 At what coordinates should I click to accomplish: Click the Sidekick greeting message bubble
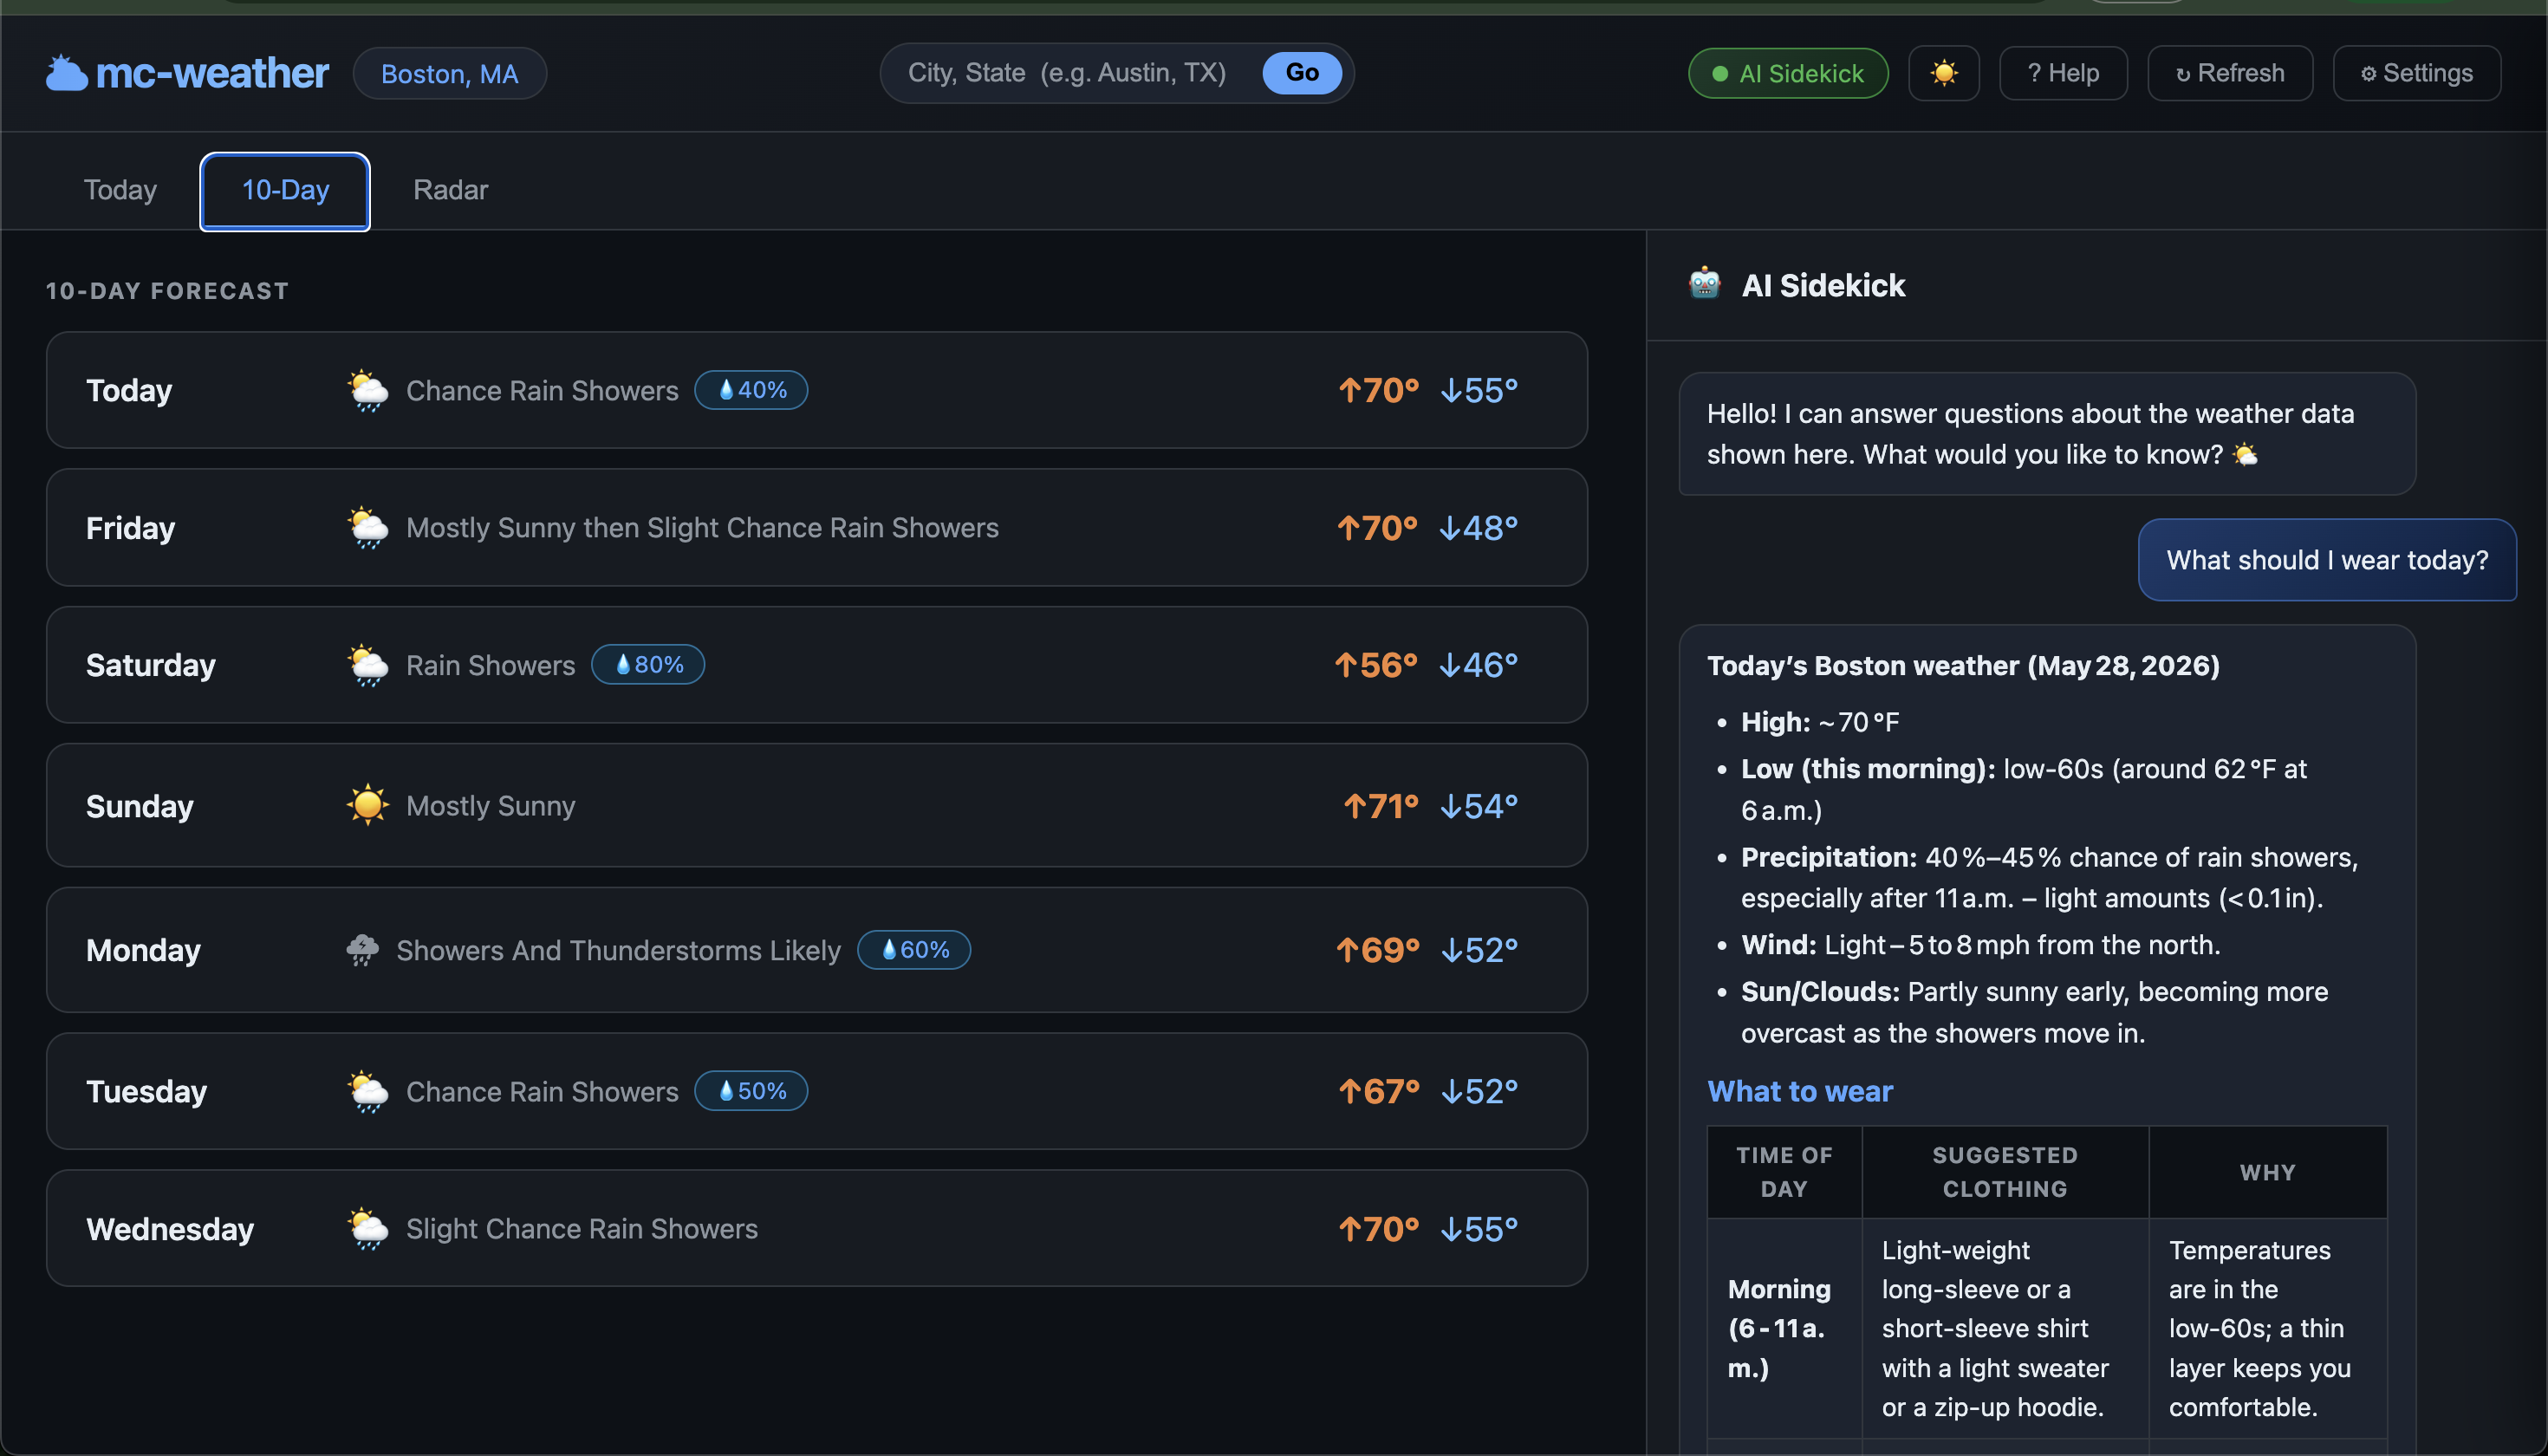2047,434
